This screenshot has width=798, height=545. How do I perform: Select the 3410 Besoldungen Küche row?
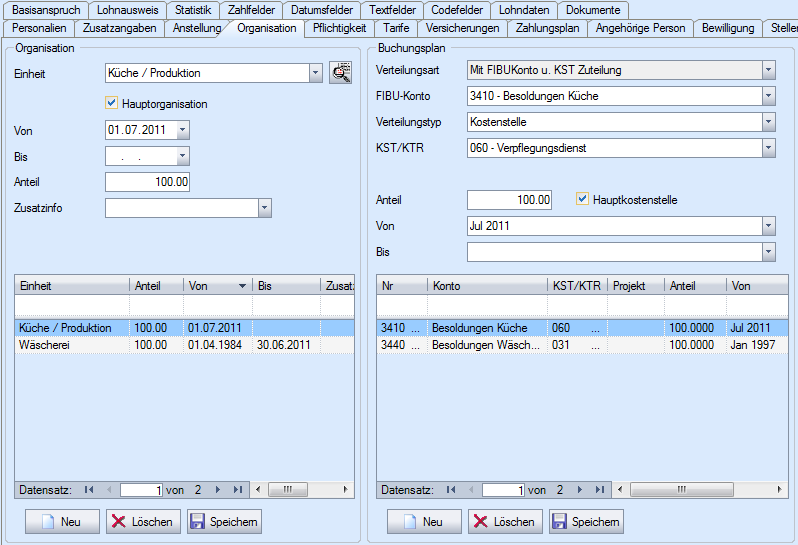tap(582, 328)
